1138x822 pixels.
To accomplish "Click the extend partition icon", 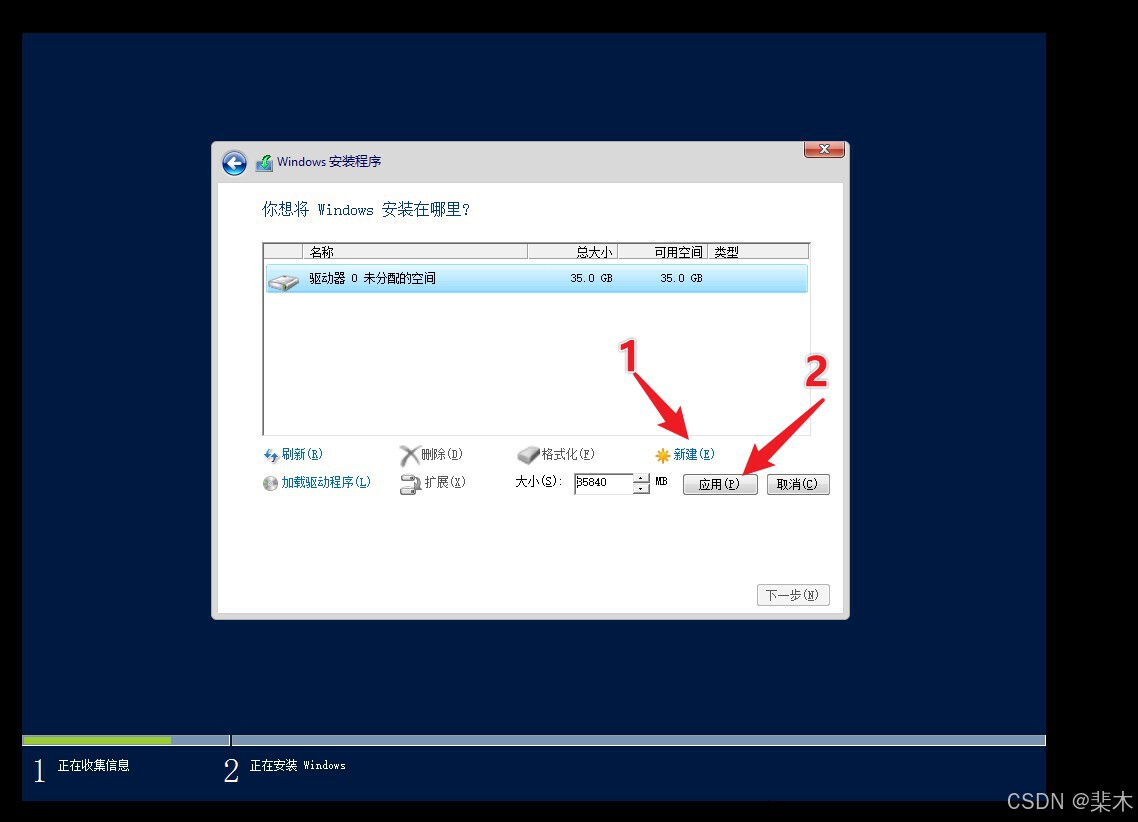I will [x=411, y=484].
